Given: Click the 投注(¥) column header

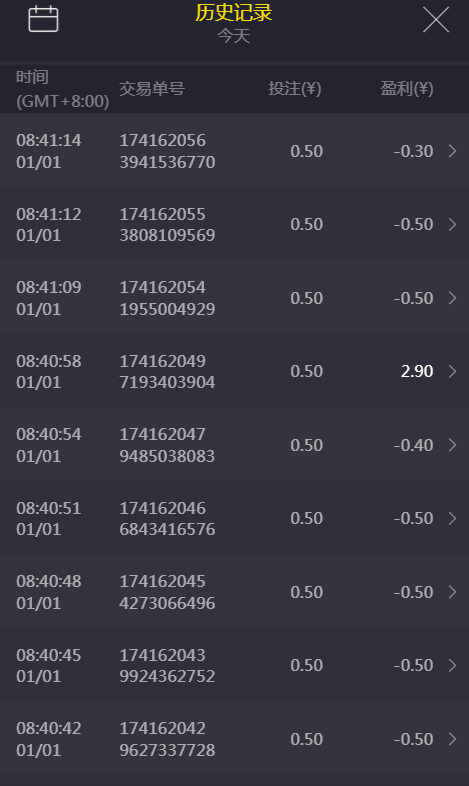Looking at the screenshot, I should (x=295, y=89).
